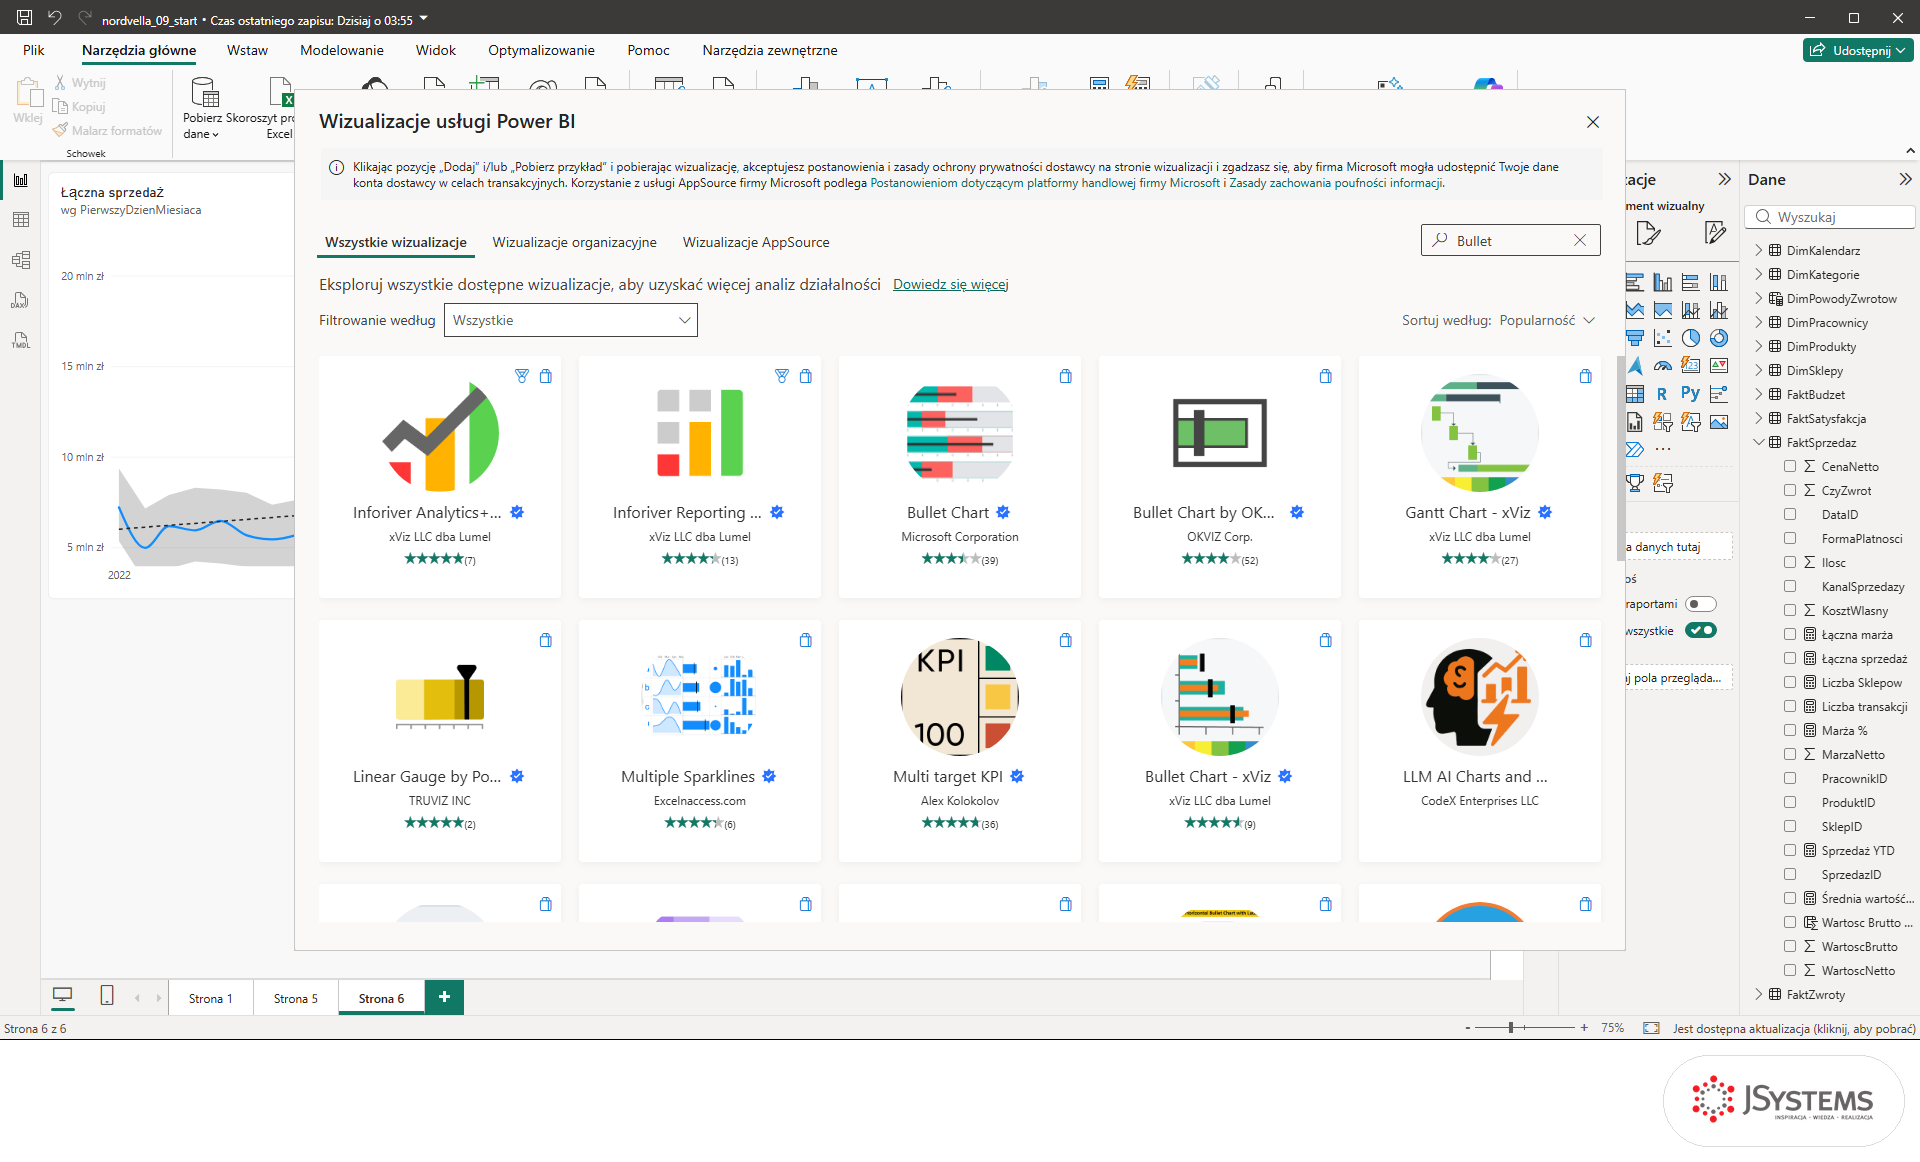Clear the Bullet search with X icon
This screenshot has width=1920, height=1162.
click(x=1580, y=240)
